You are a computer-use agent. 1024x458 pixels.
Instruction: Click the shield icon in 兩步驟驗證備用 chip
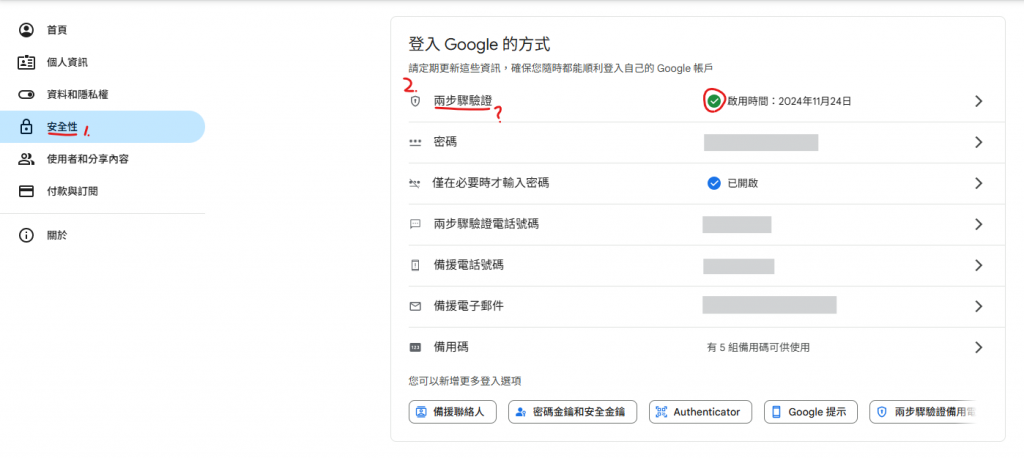(882, 412)
